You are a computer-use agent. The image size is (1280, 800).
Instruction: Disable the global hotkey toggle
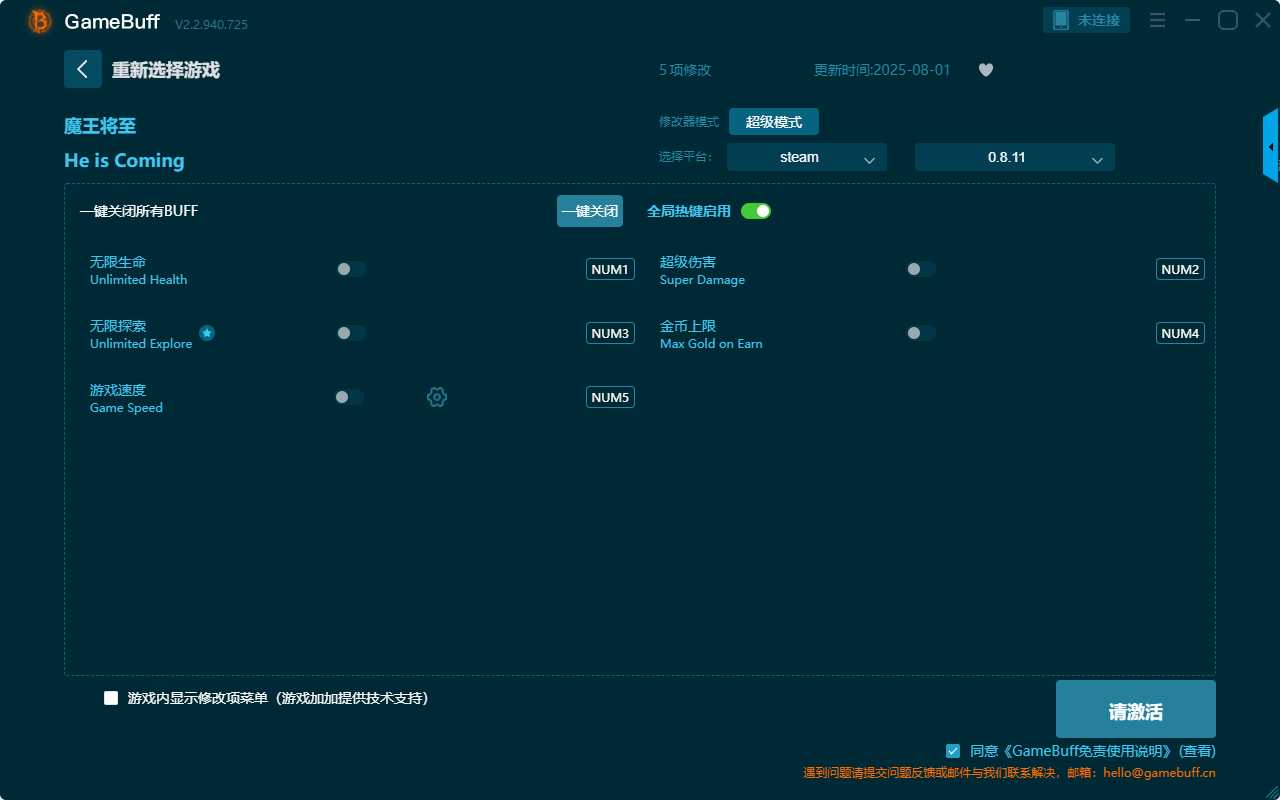coord(756,211)
